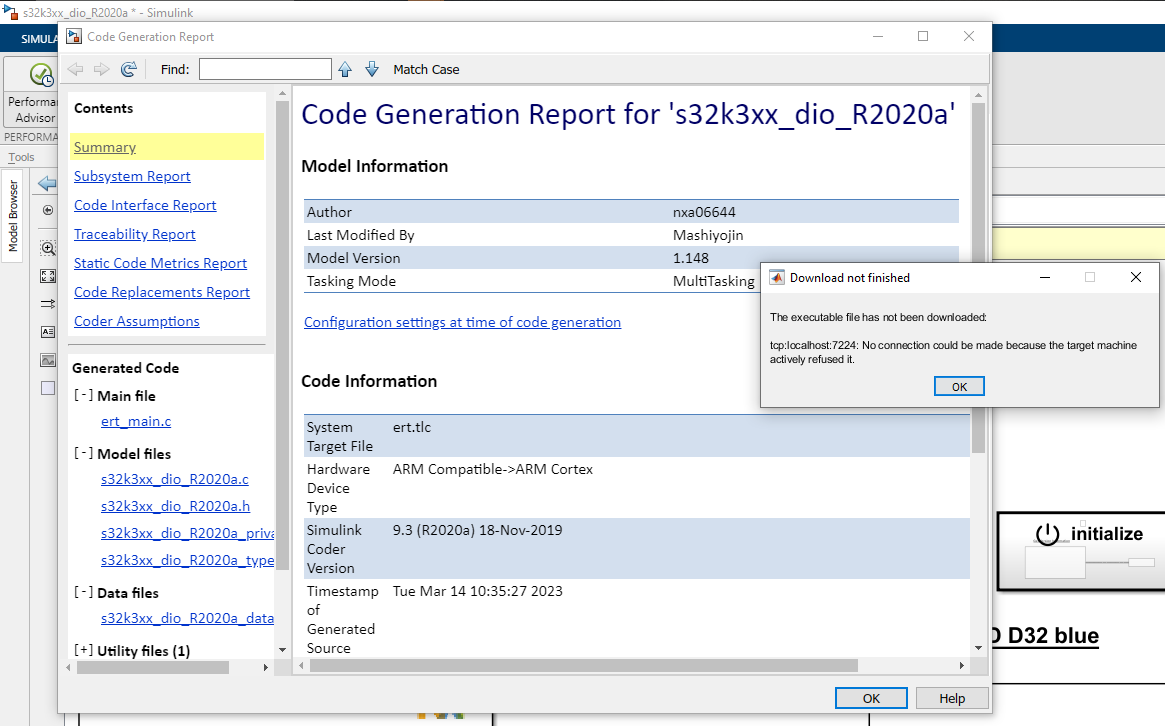
Task: Open the Model Browser side tab
Action: click(13, 216)
